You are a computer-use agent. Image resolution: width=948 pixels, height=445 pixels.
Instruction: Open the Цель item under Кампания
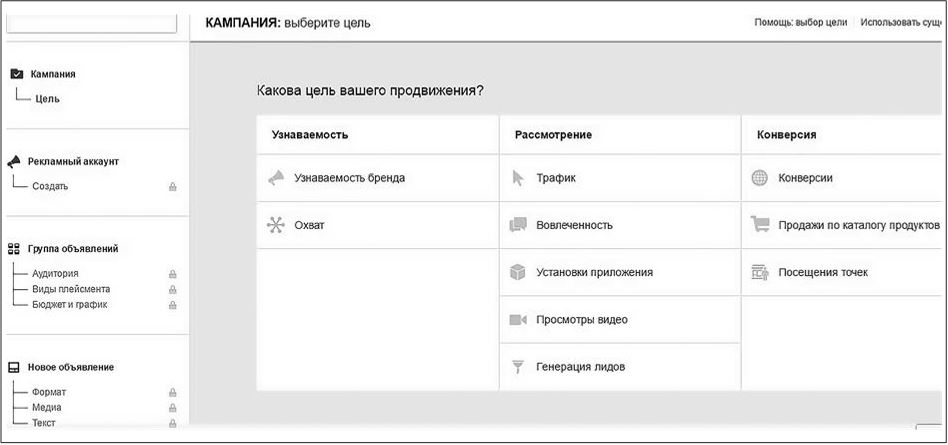[x=47, y=99]
